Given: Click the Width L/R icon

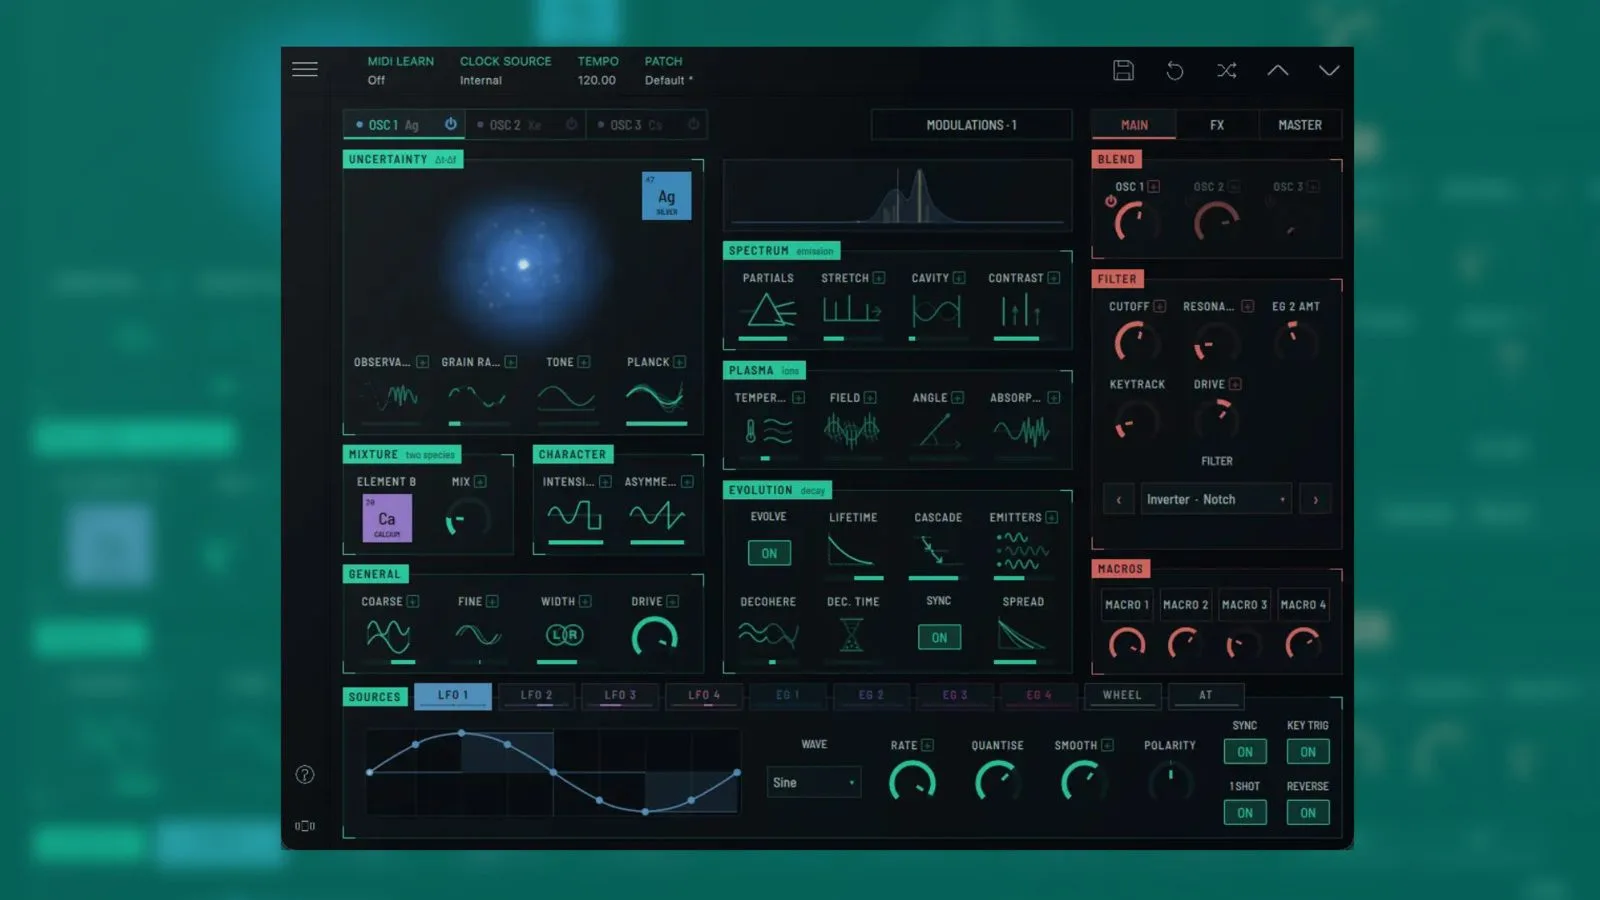Looking at the screenshot, I should 564,635.
